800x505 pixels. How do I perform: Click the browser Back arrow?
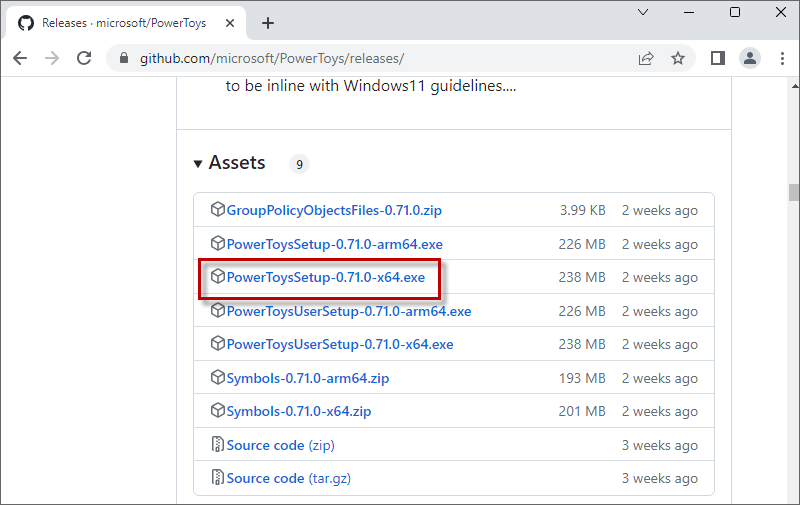coord(20,58)
